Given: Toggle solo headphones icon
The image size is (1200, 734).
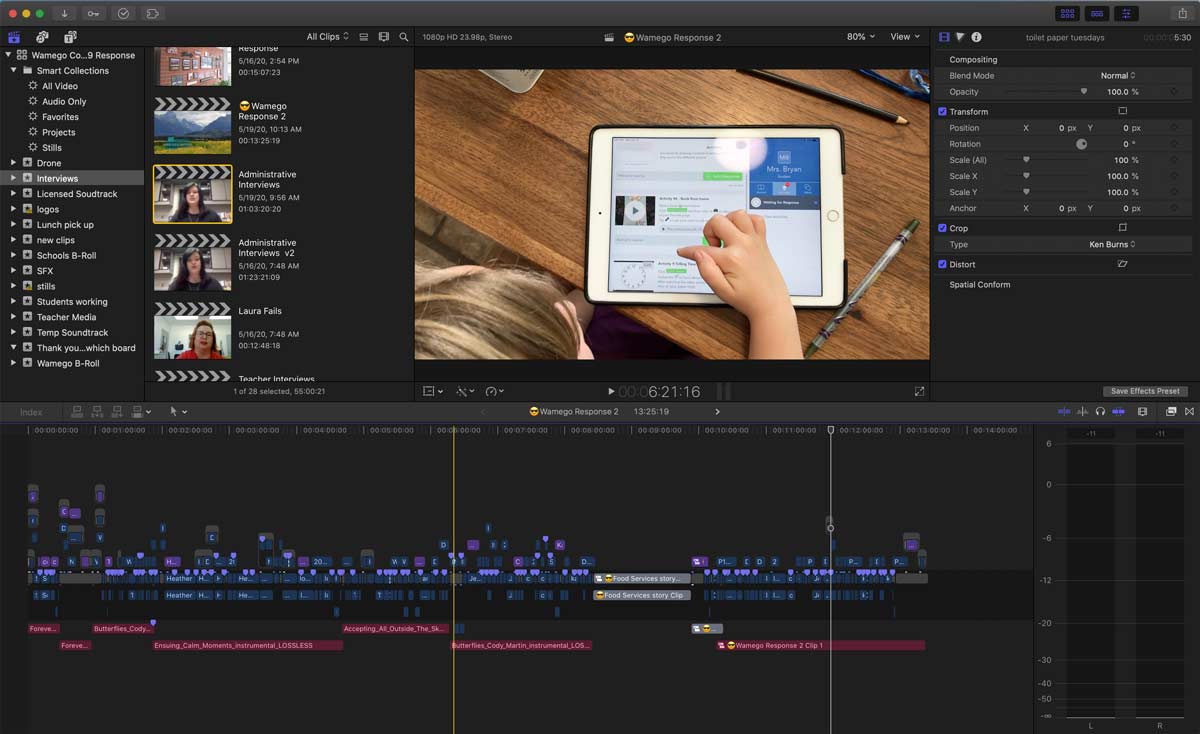Looking at the screenshot, I should tap(1100, 411).
